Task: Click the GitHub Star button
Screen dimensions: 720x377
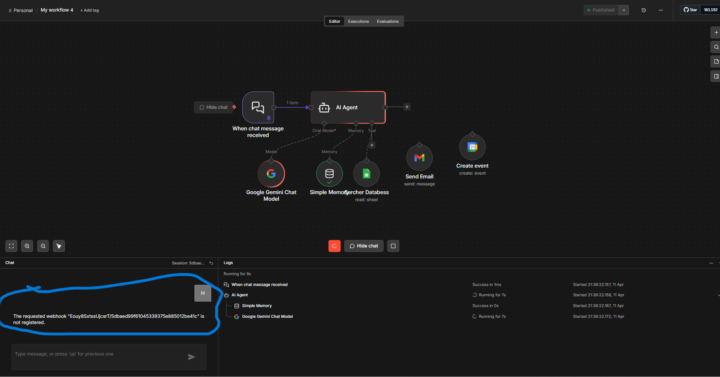Action: pyautogui.click(x=690, y=10)
